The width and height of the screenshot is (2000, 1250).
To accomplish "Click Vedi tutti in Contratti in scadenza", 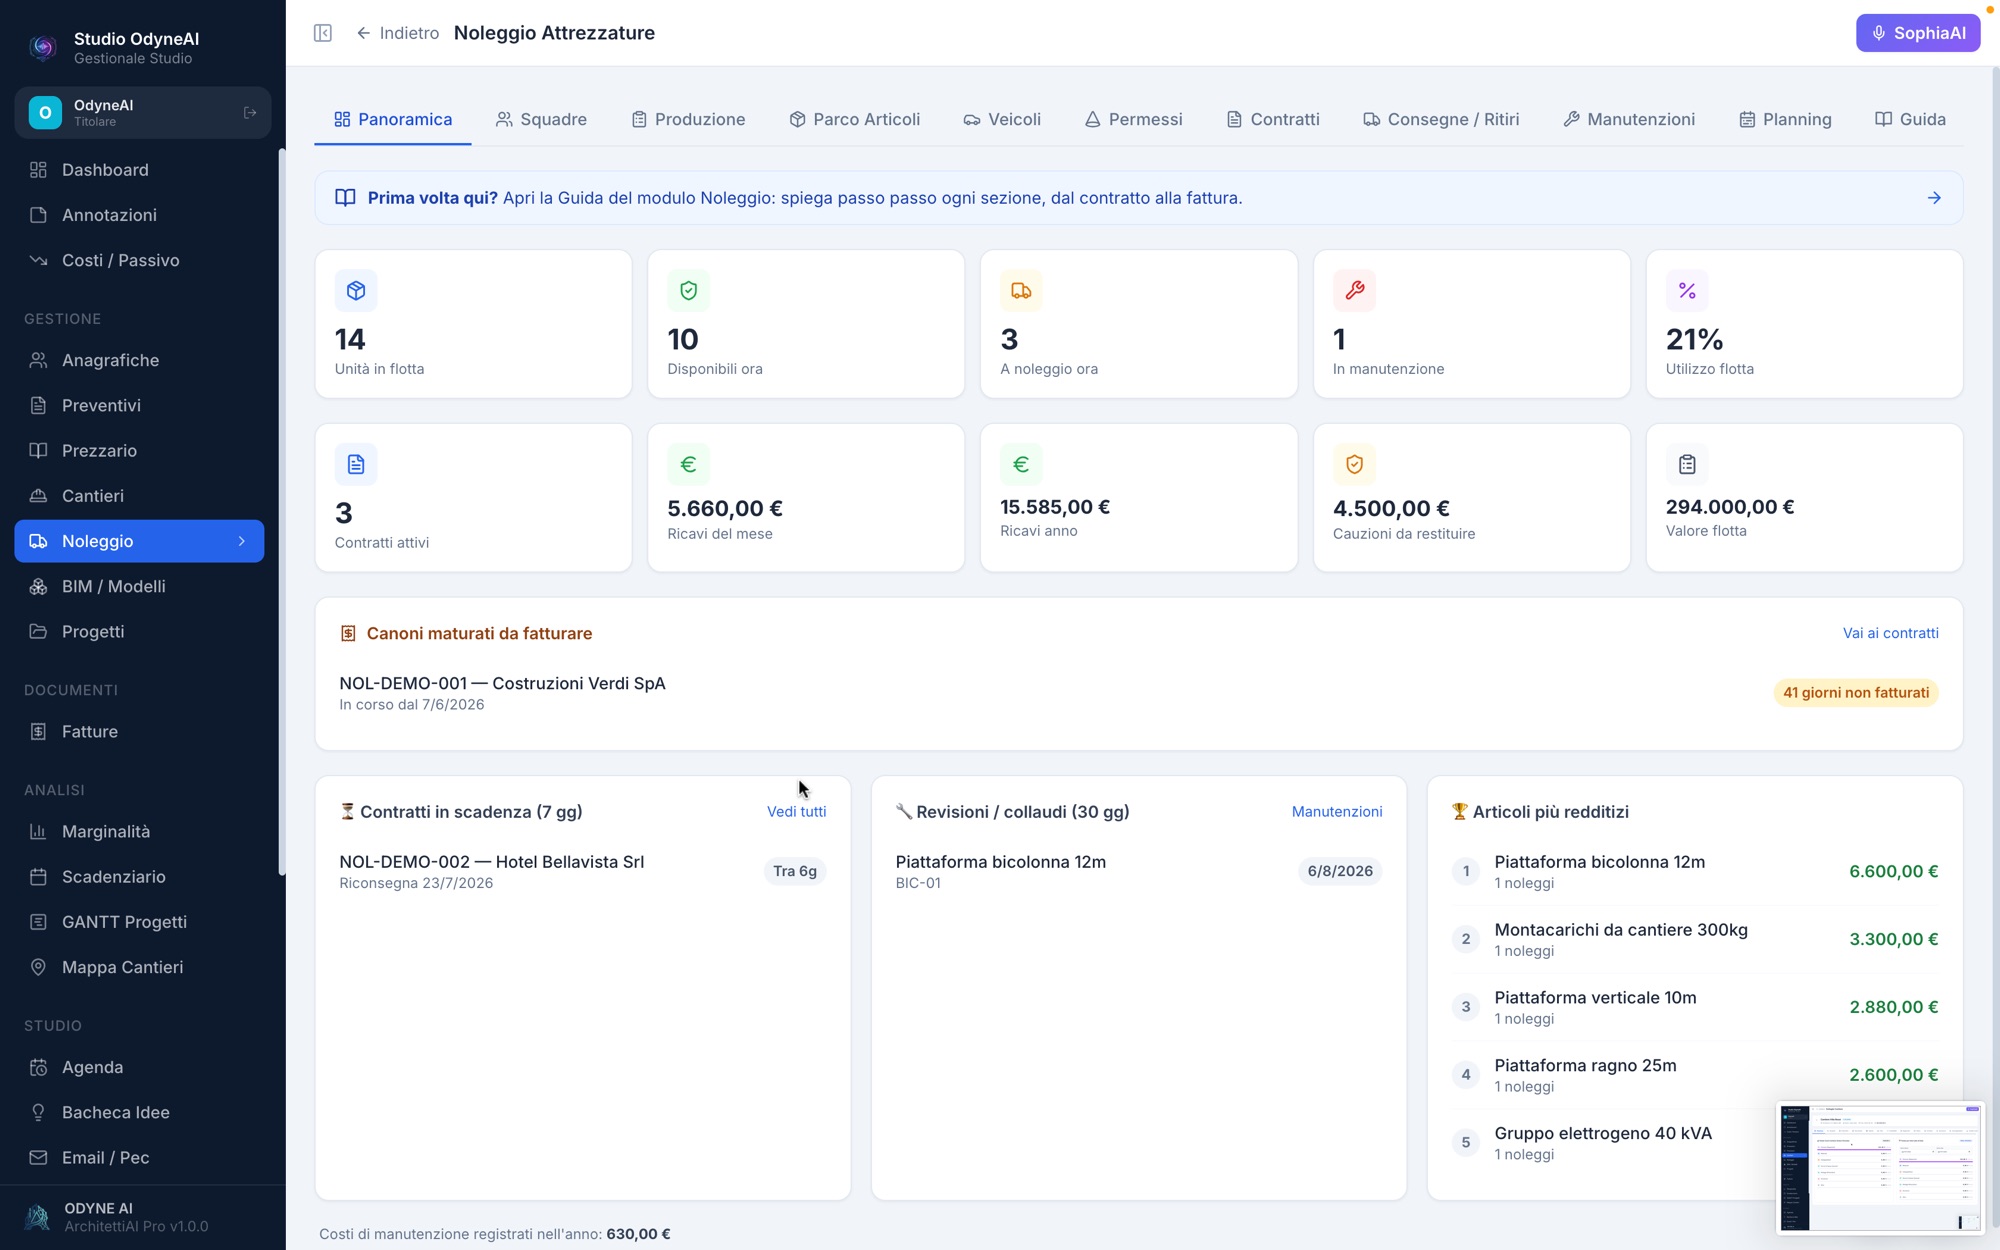I will pos(796,812).
